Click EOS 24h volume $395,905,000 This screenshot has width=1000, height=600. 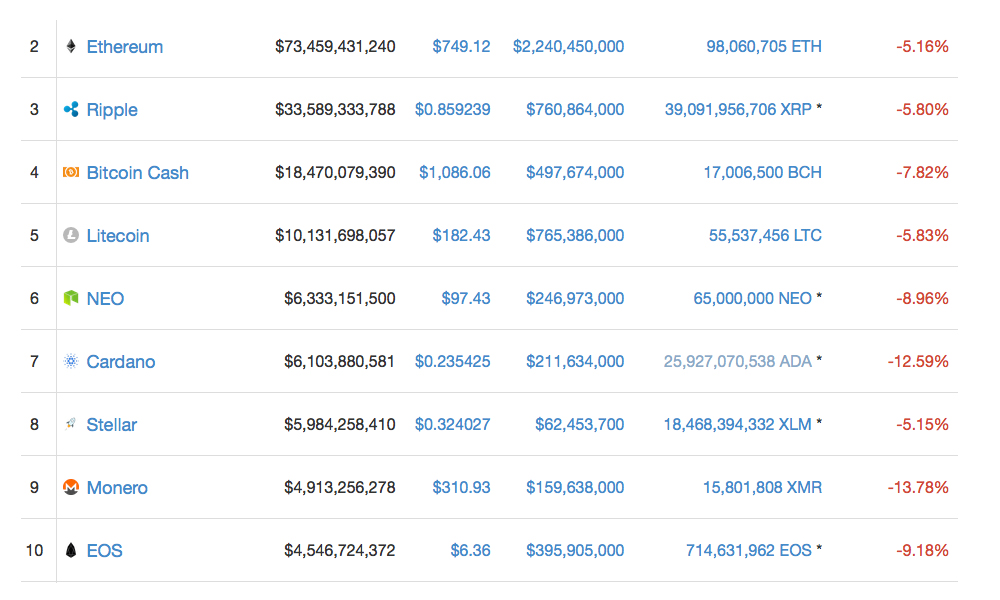tap(575, 551)
